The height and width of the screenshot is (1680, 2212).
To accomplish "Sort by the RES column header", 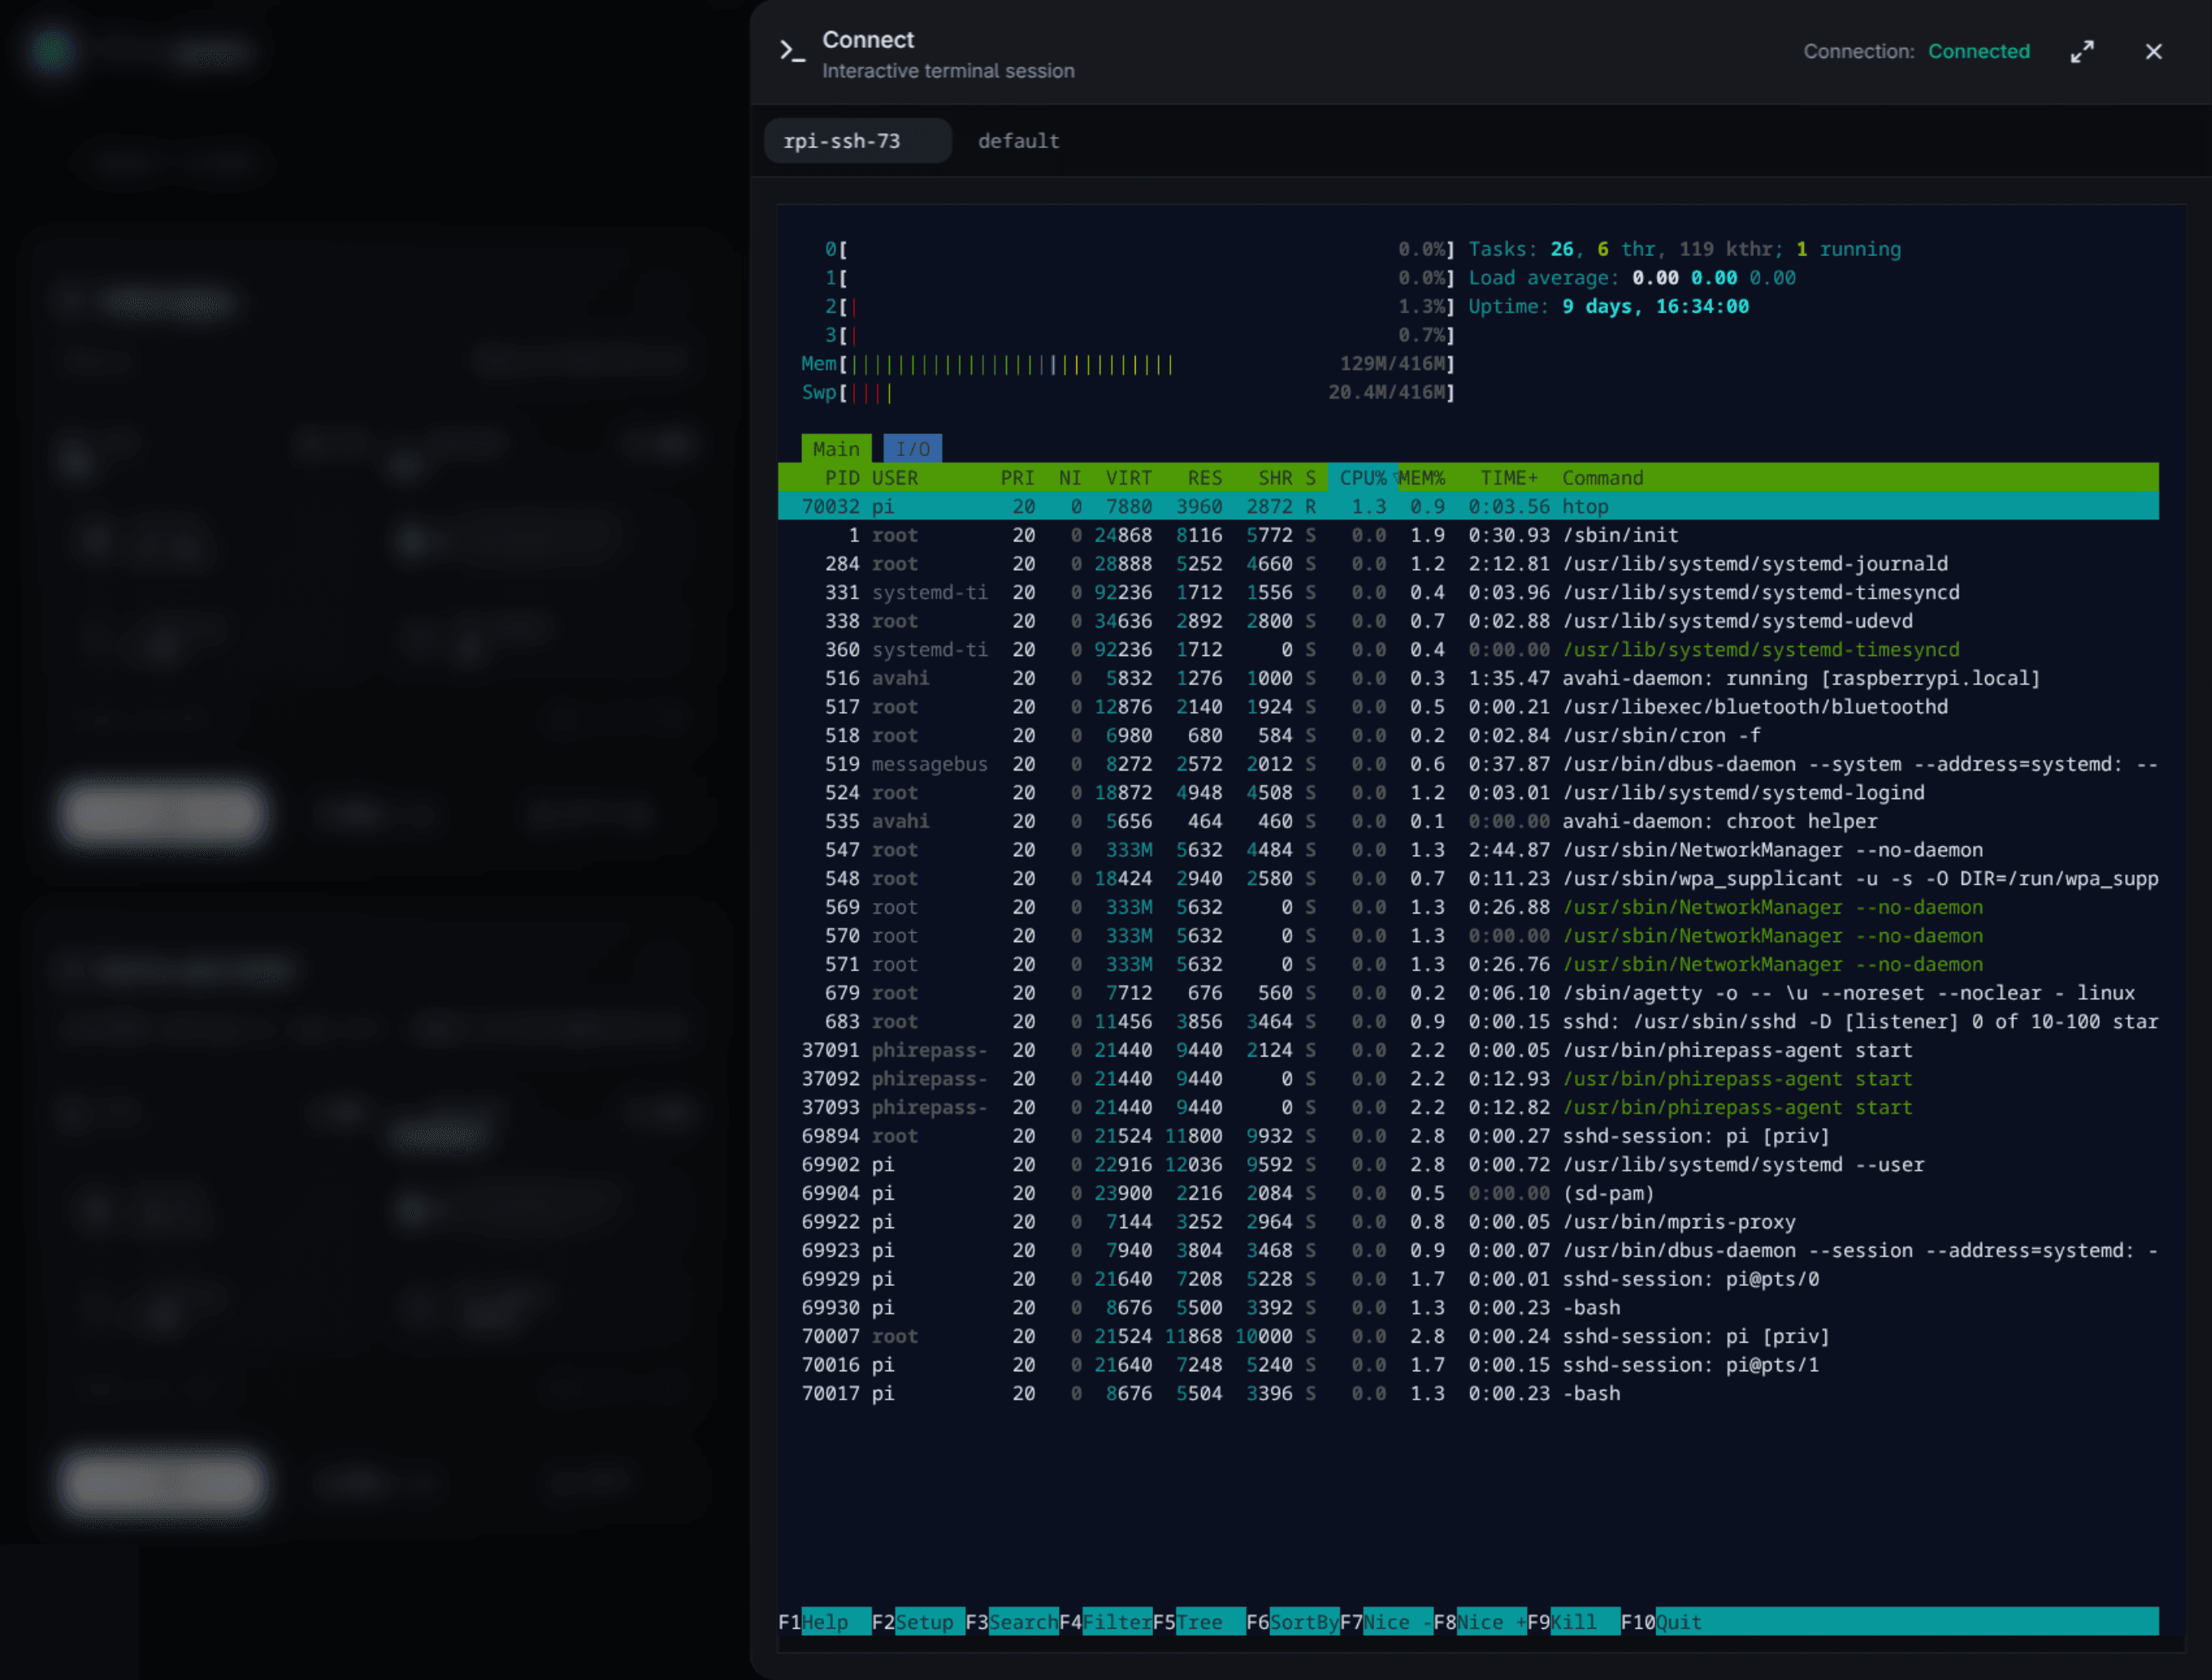I will 1204,478.
